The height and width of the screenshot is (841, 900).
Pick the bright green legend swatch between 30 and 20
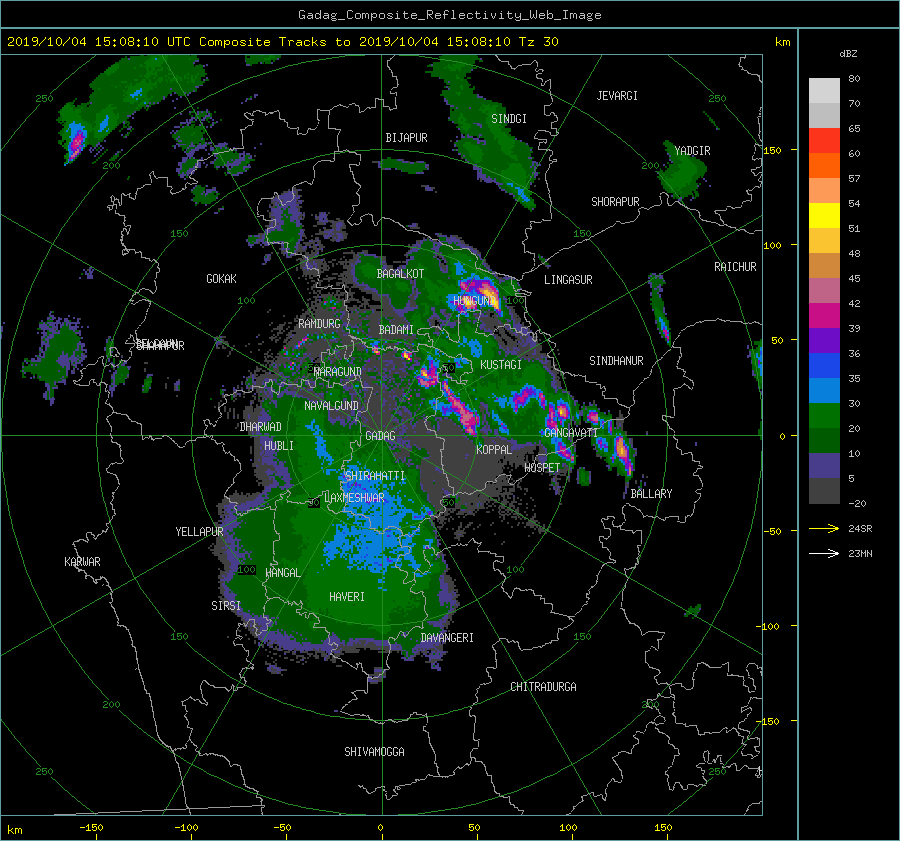[x=824, y=416]
